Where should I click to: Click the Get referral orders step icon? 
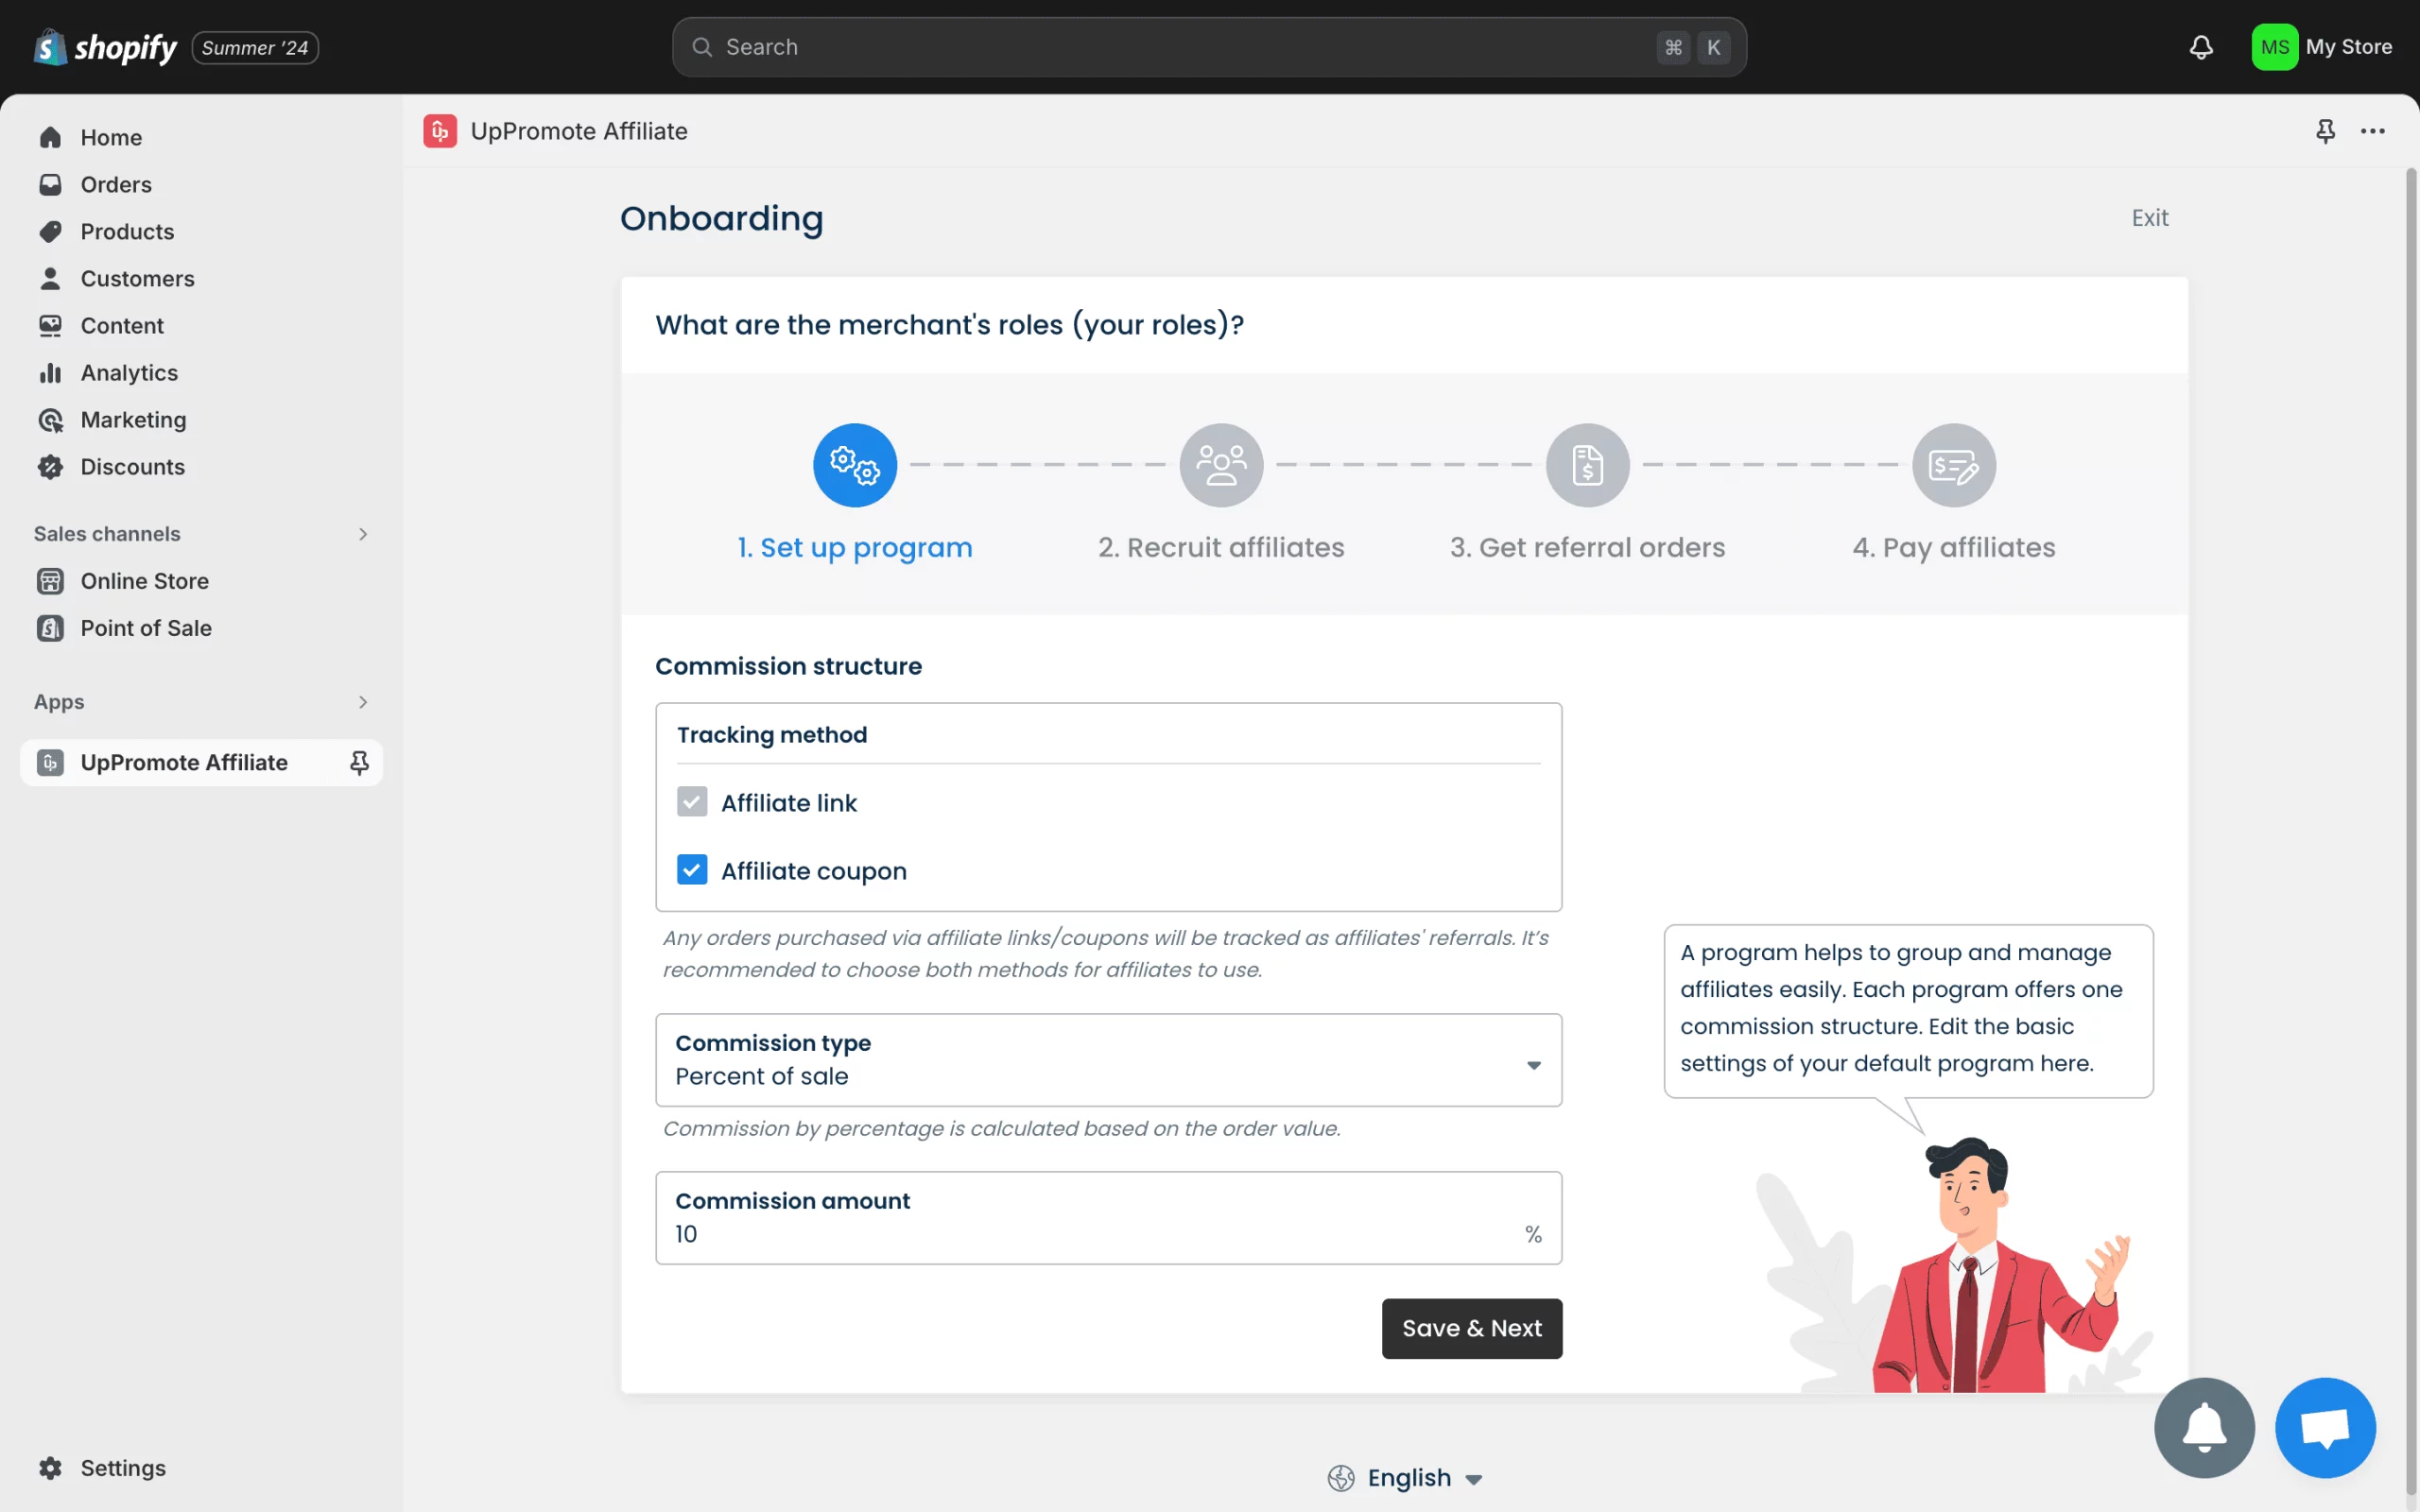click(x=1587, y=463)
